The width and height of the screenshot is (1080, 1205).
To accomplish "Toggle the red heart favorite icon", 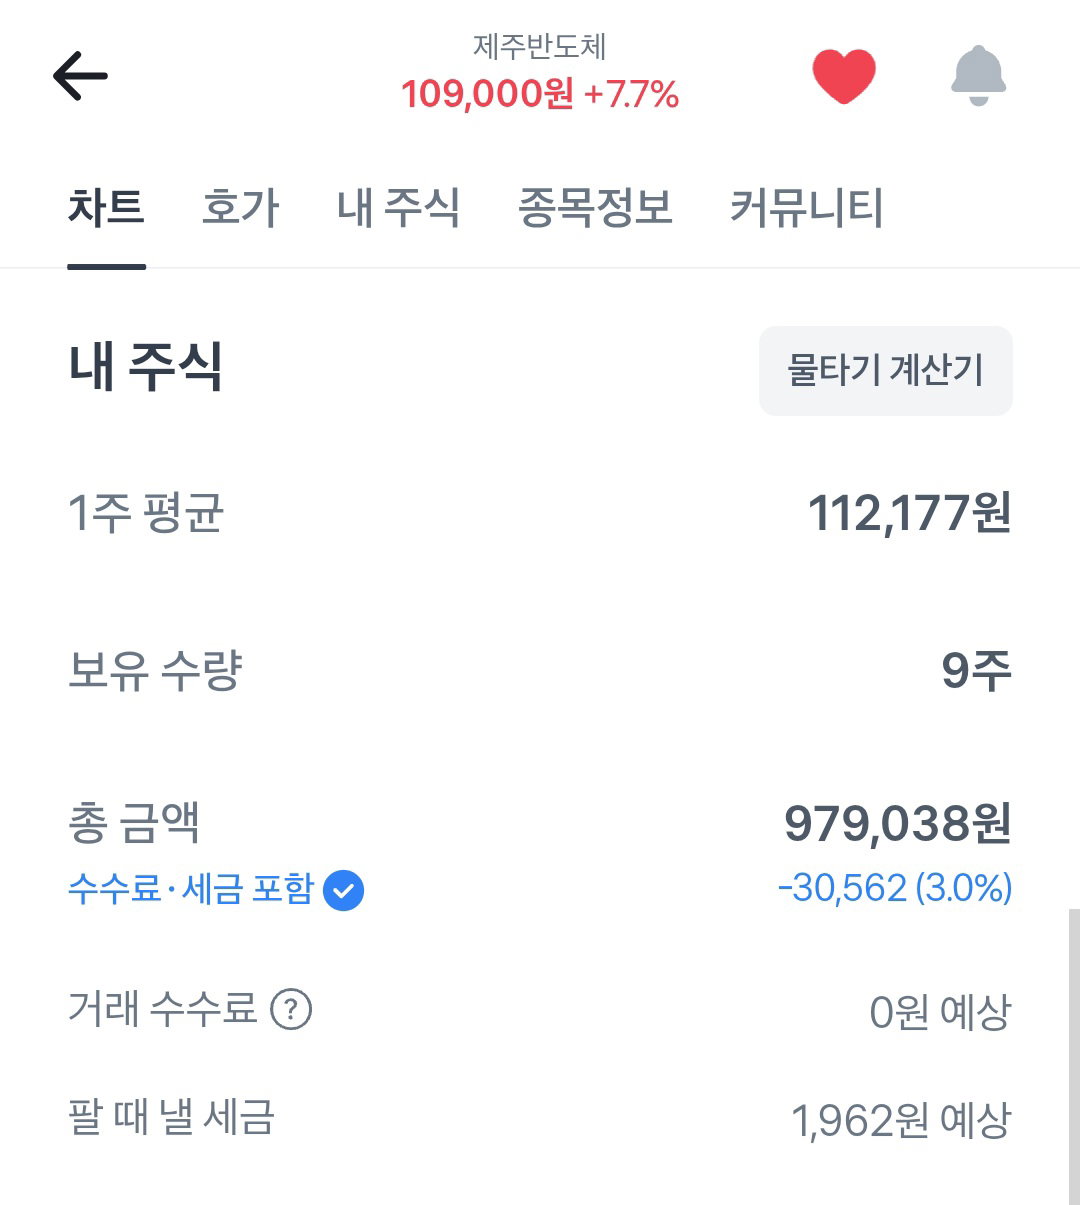I will coord(844,76).
